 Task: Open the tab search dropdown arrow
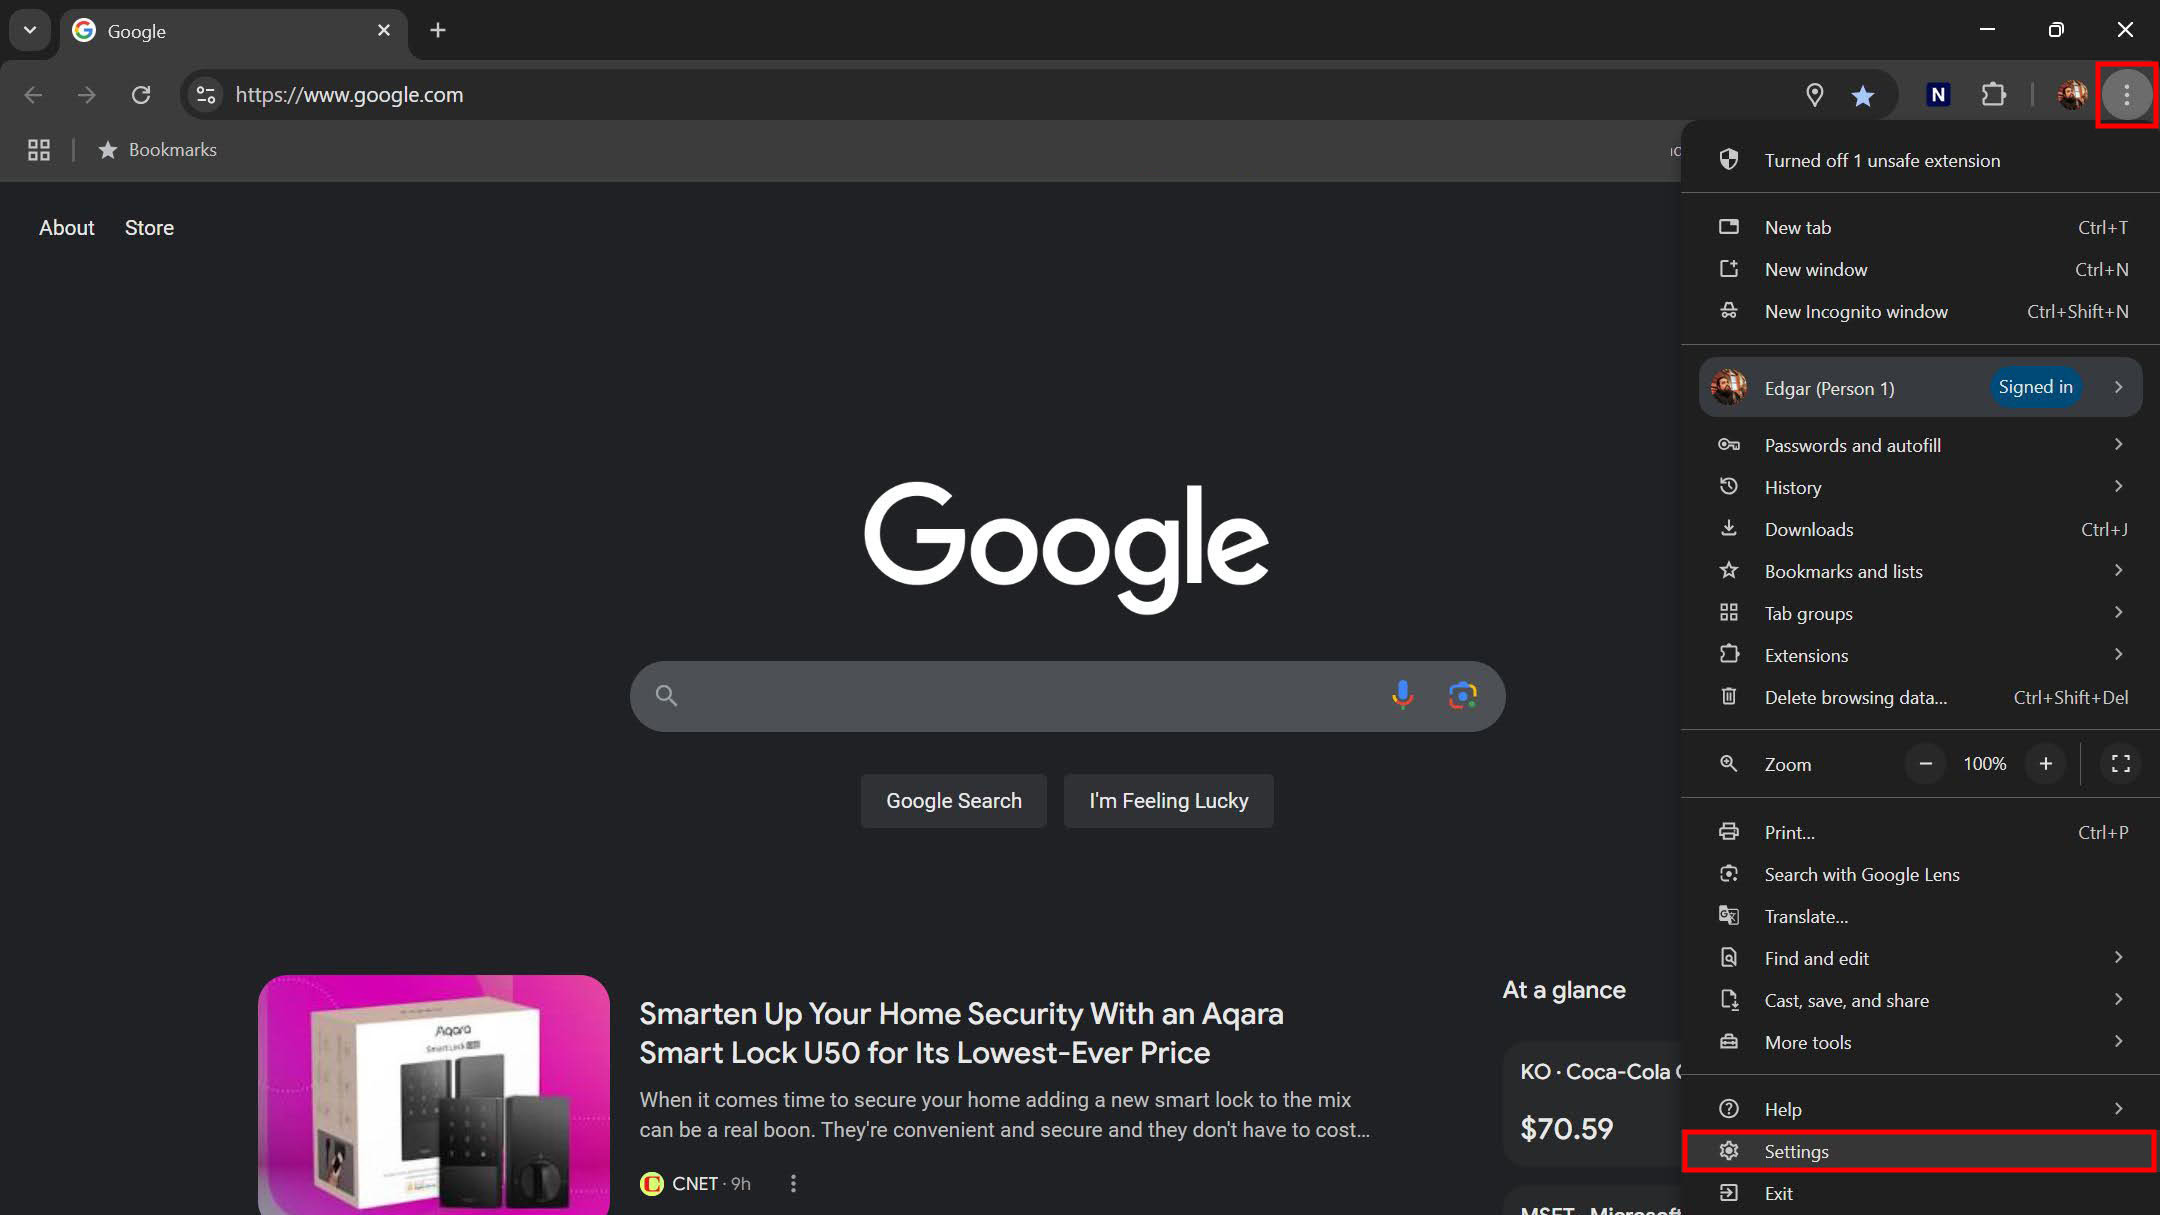click(30, 30)
